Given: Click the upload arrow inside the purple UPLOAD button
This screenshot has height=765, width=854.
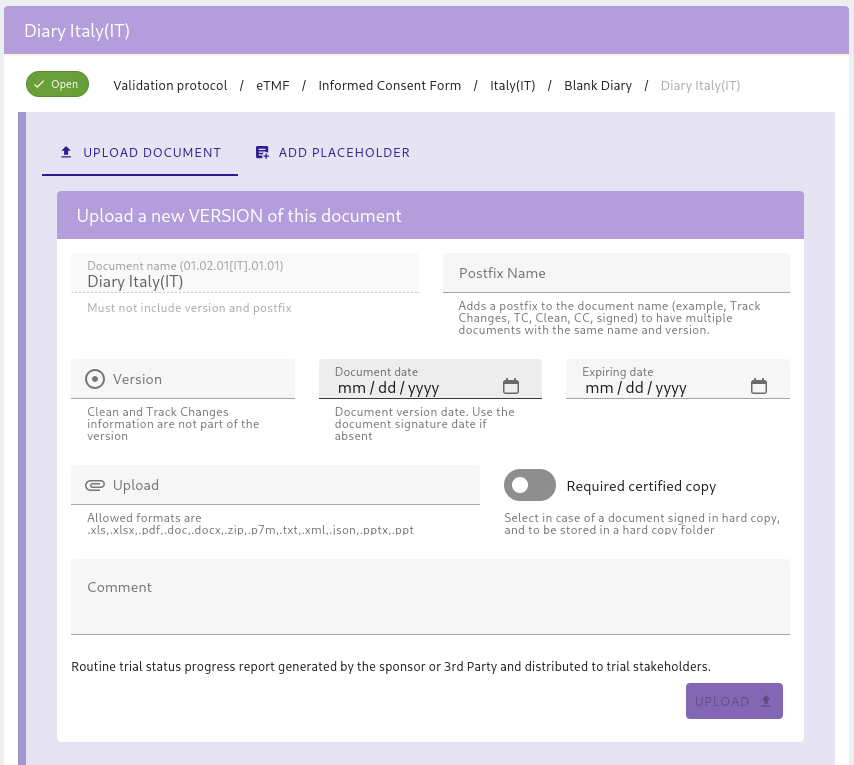Looking at the screenshot, I should click(766, 701).
